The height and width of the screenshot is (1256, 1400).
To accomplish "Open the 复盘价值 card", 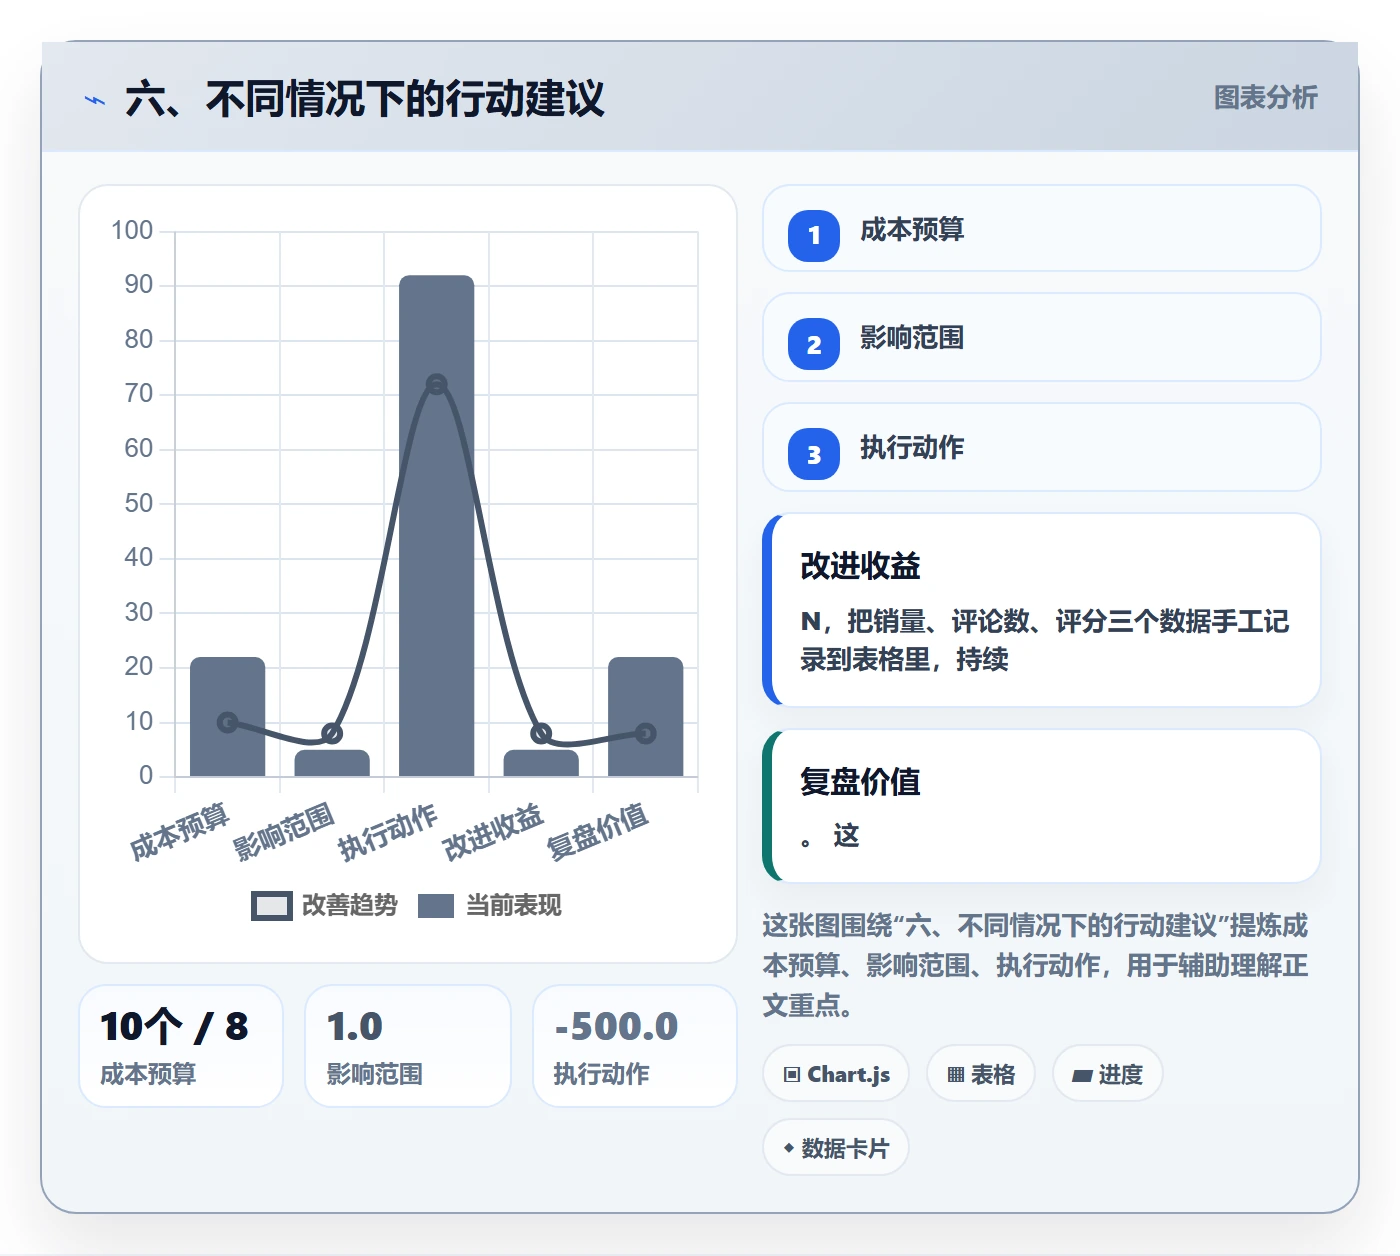I will 1042,806.
